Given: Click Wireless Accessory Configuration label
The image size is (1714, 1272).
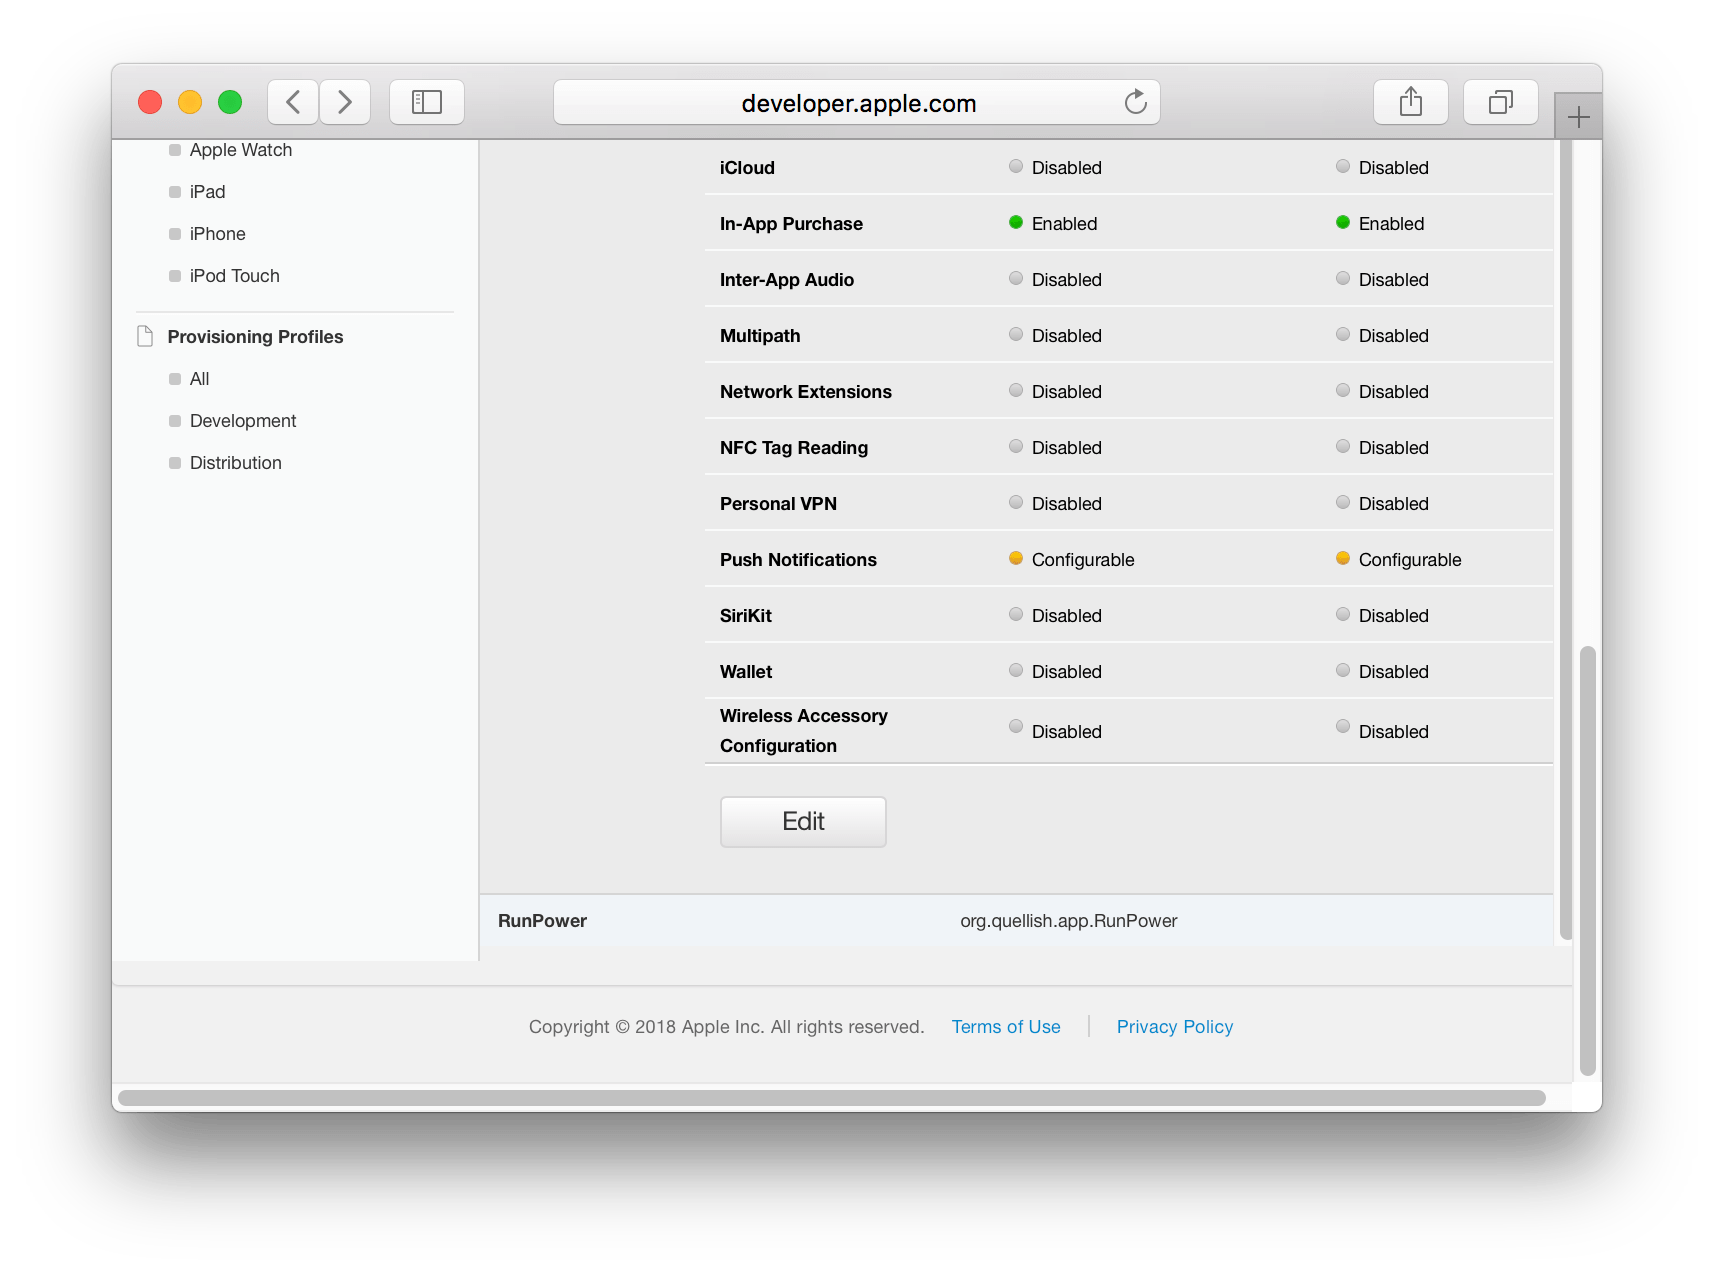Looking at the screenshot, I should [804, 731].
